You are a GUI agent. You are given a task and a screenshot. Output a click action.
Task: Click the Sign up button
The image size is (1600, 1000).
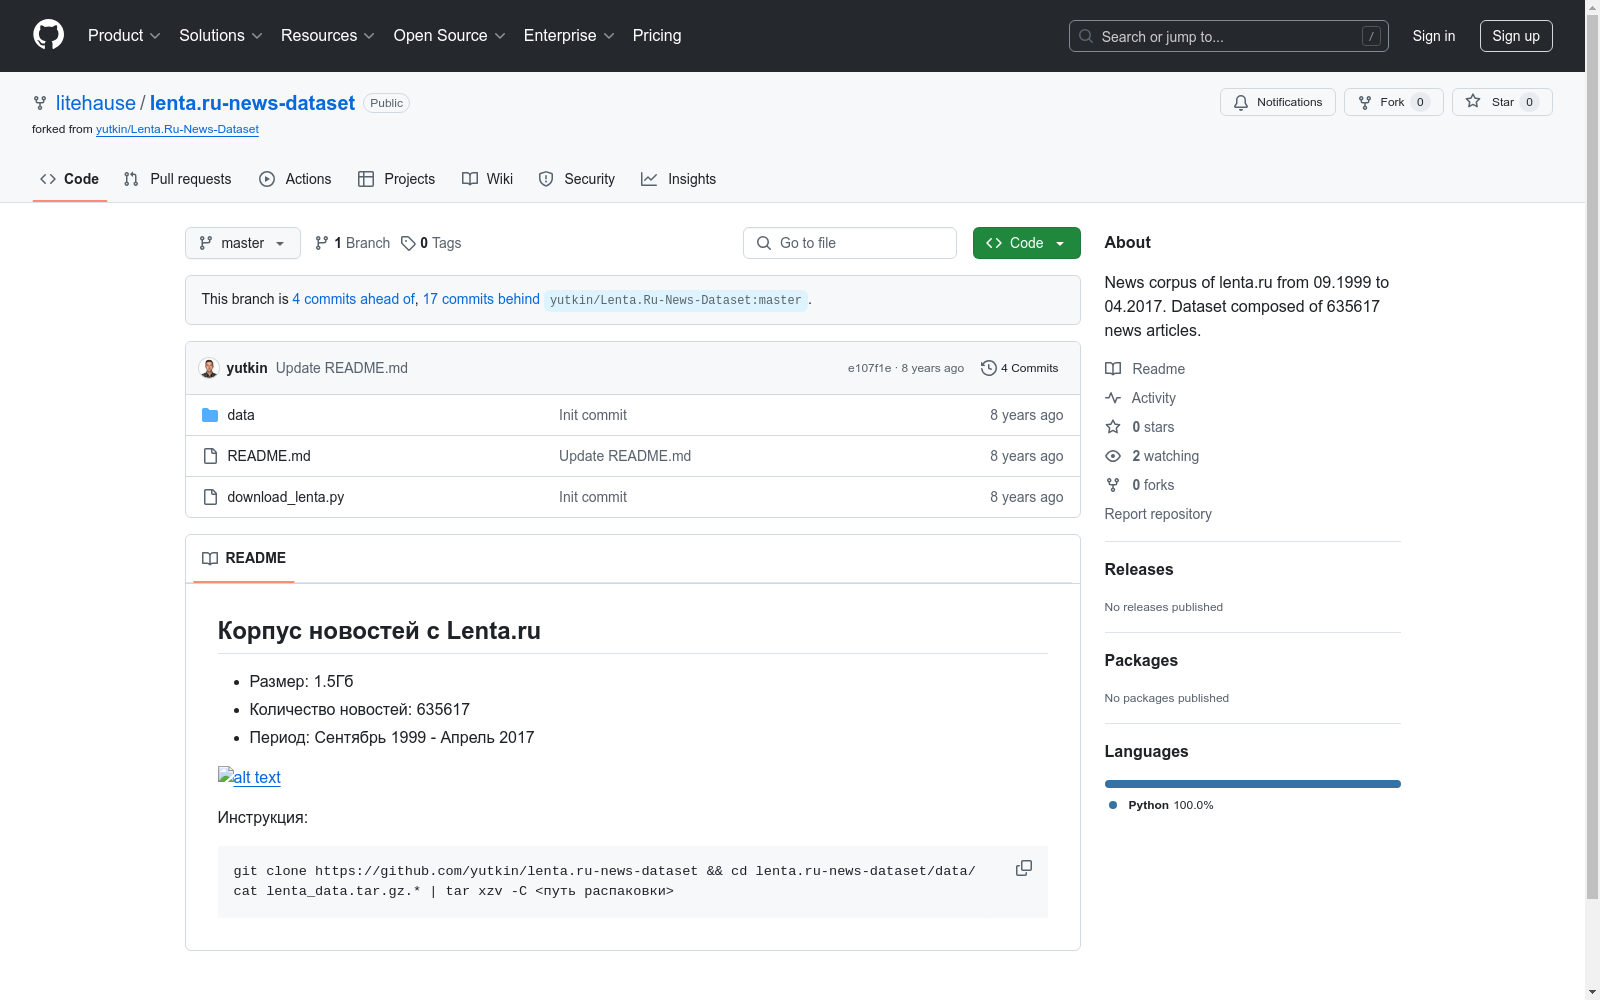pyautogui.click(x=1516, y=36)
